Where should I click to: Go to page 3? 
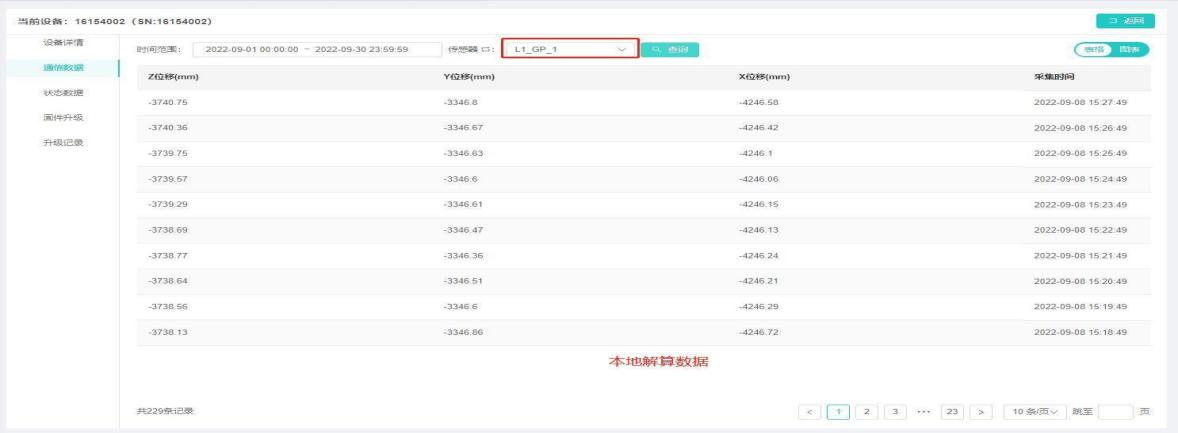coord(896,410)
